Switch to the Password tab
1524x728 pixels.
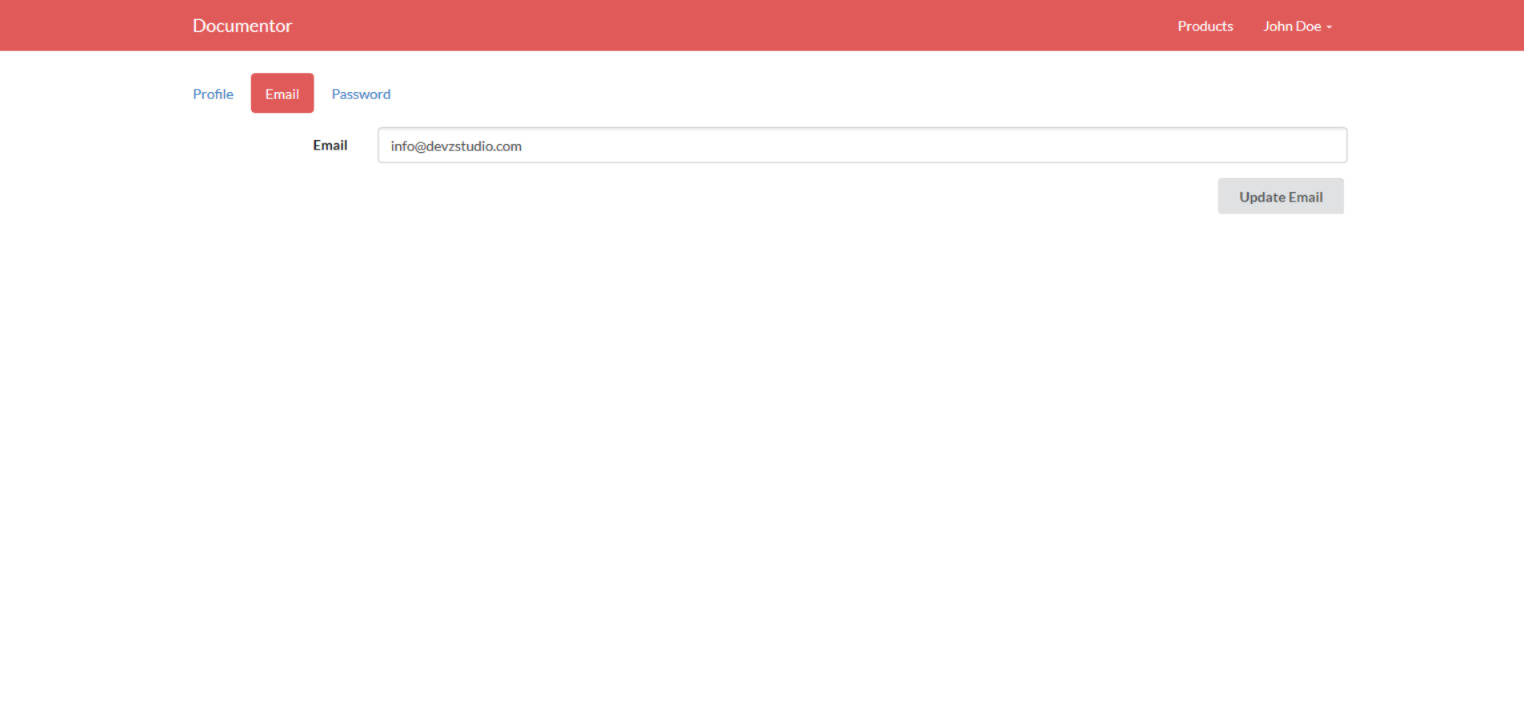361,94
